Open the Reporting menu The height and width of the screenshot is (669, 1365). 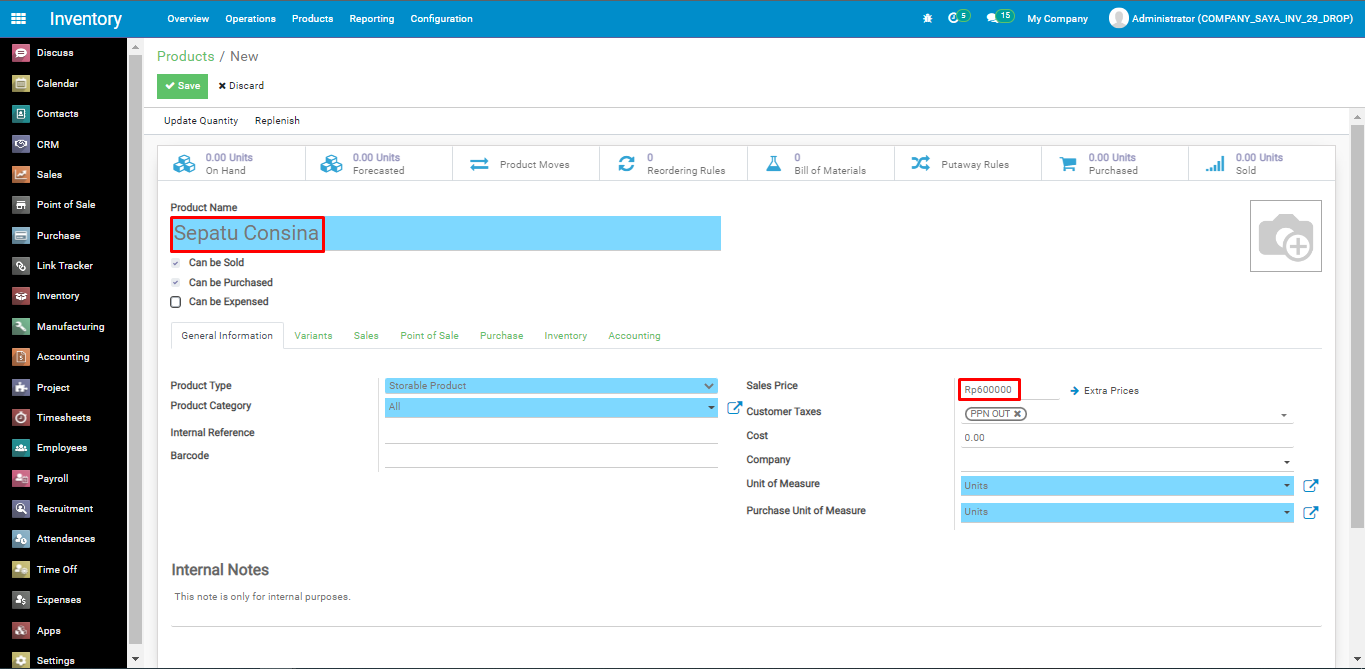click(x=371, y=19)
